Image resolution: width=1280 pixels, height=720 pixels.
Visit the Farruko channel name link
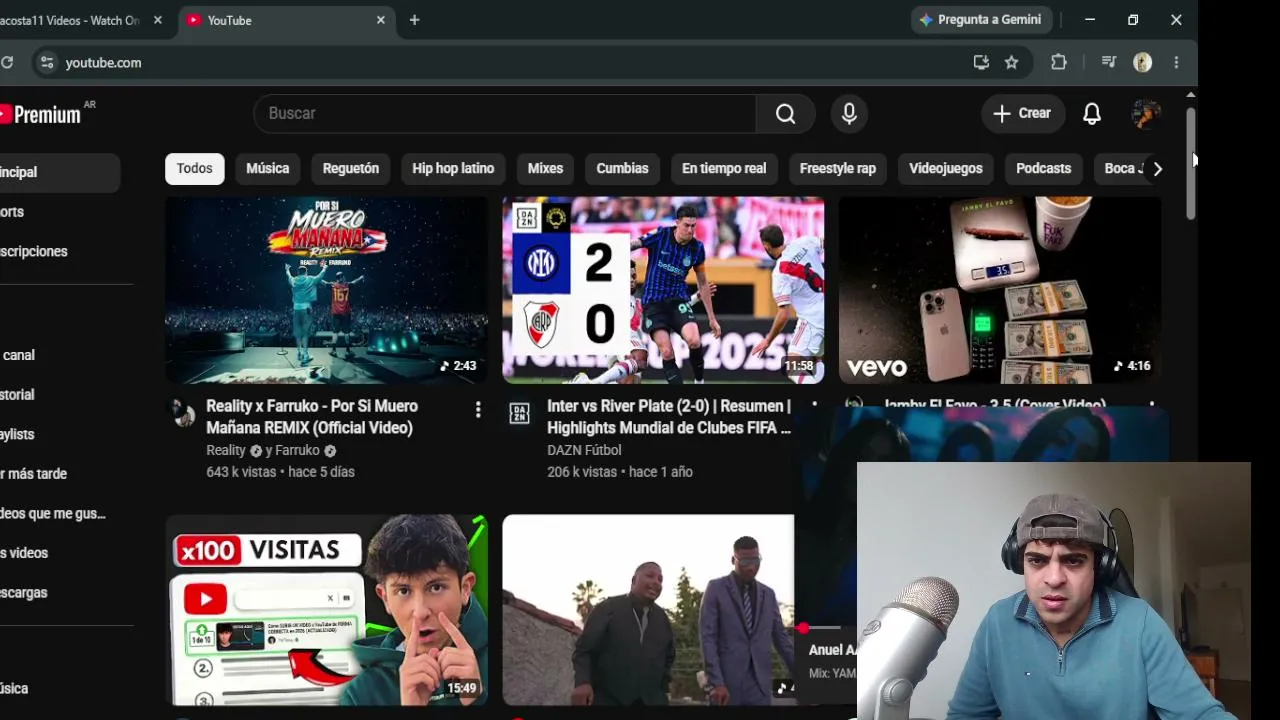coord(297,451)
